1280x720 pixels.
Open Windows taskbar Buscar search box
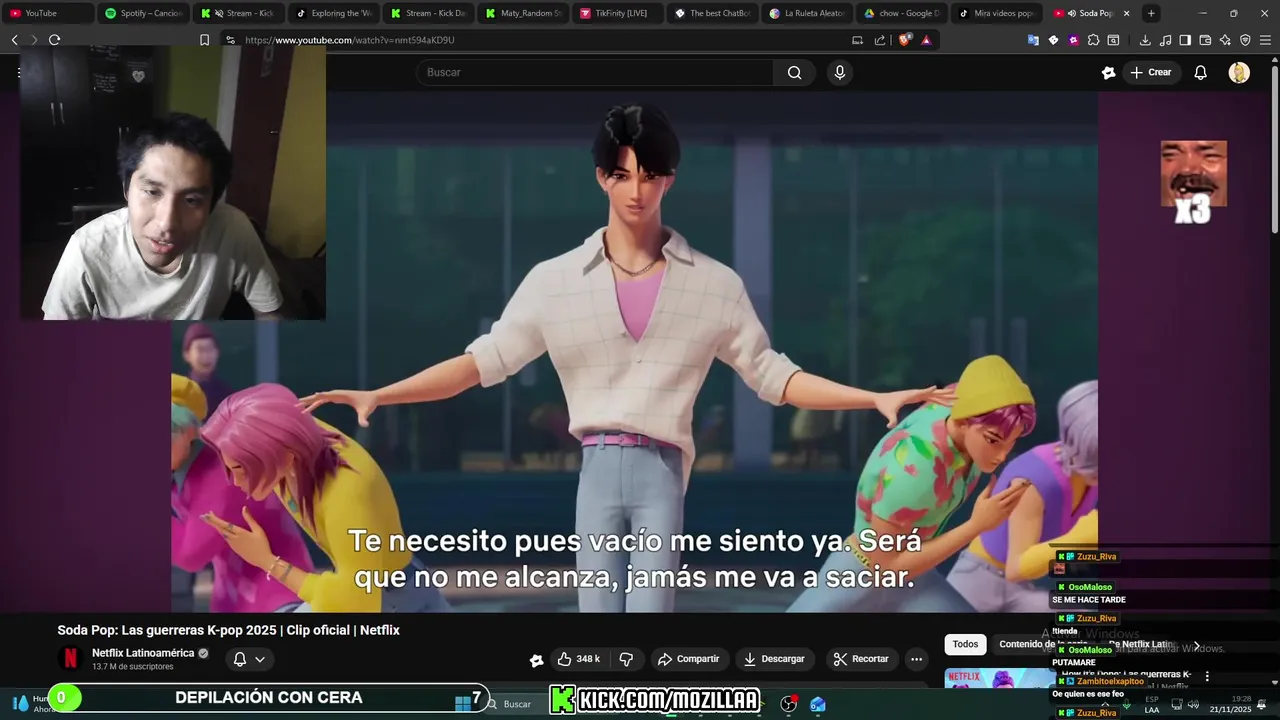tap(517, 704)
